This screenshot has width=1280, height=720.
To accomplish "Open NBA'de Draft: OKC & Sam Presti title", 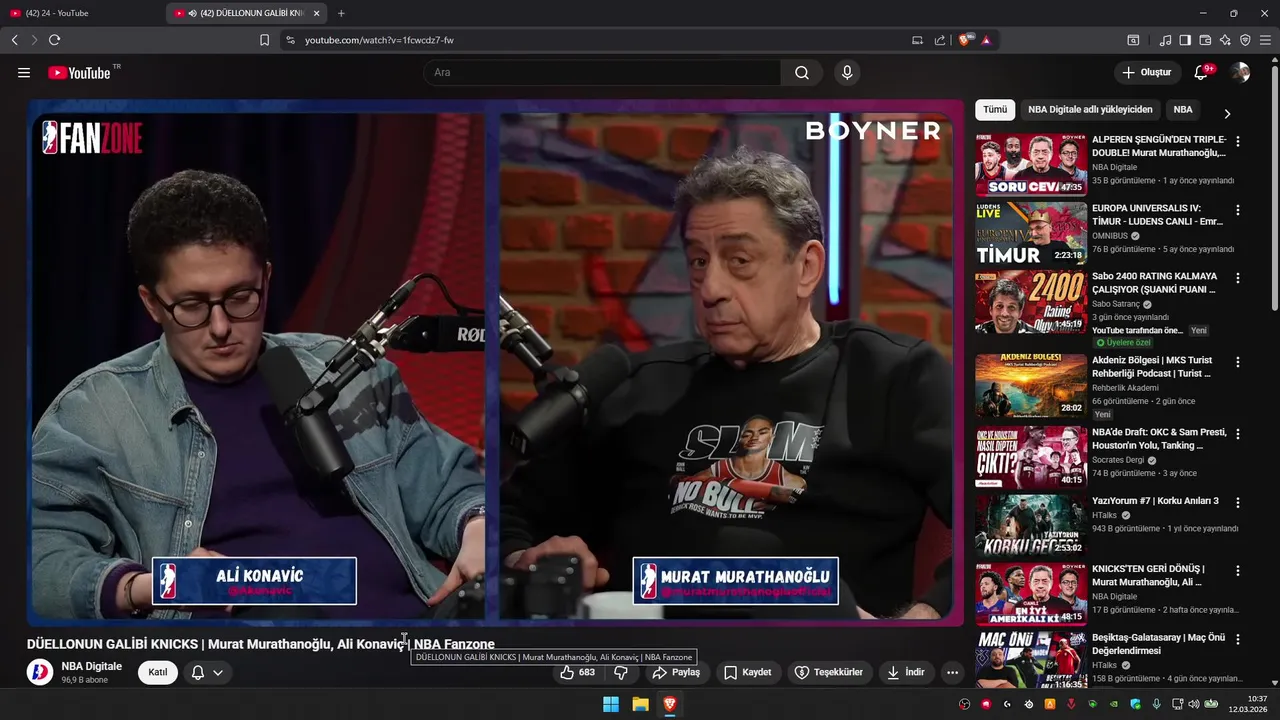I will (x=1159, y=438).
